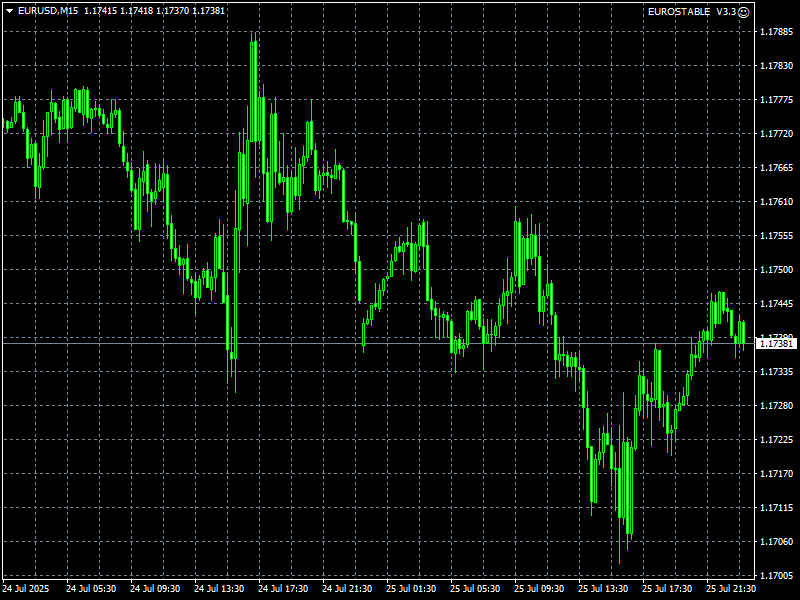Click the 1.17005 price scale label

(776, 576)
